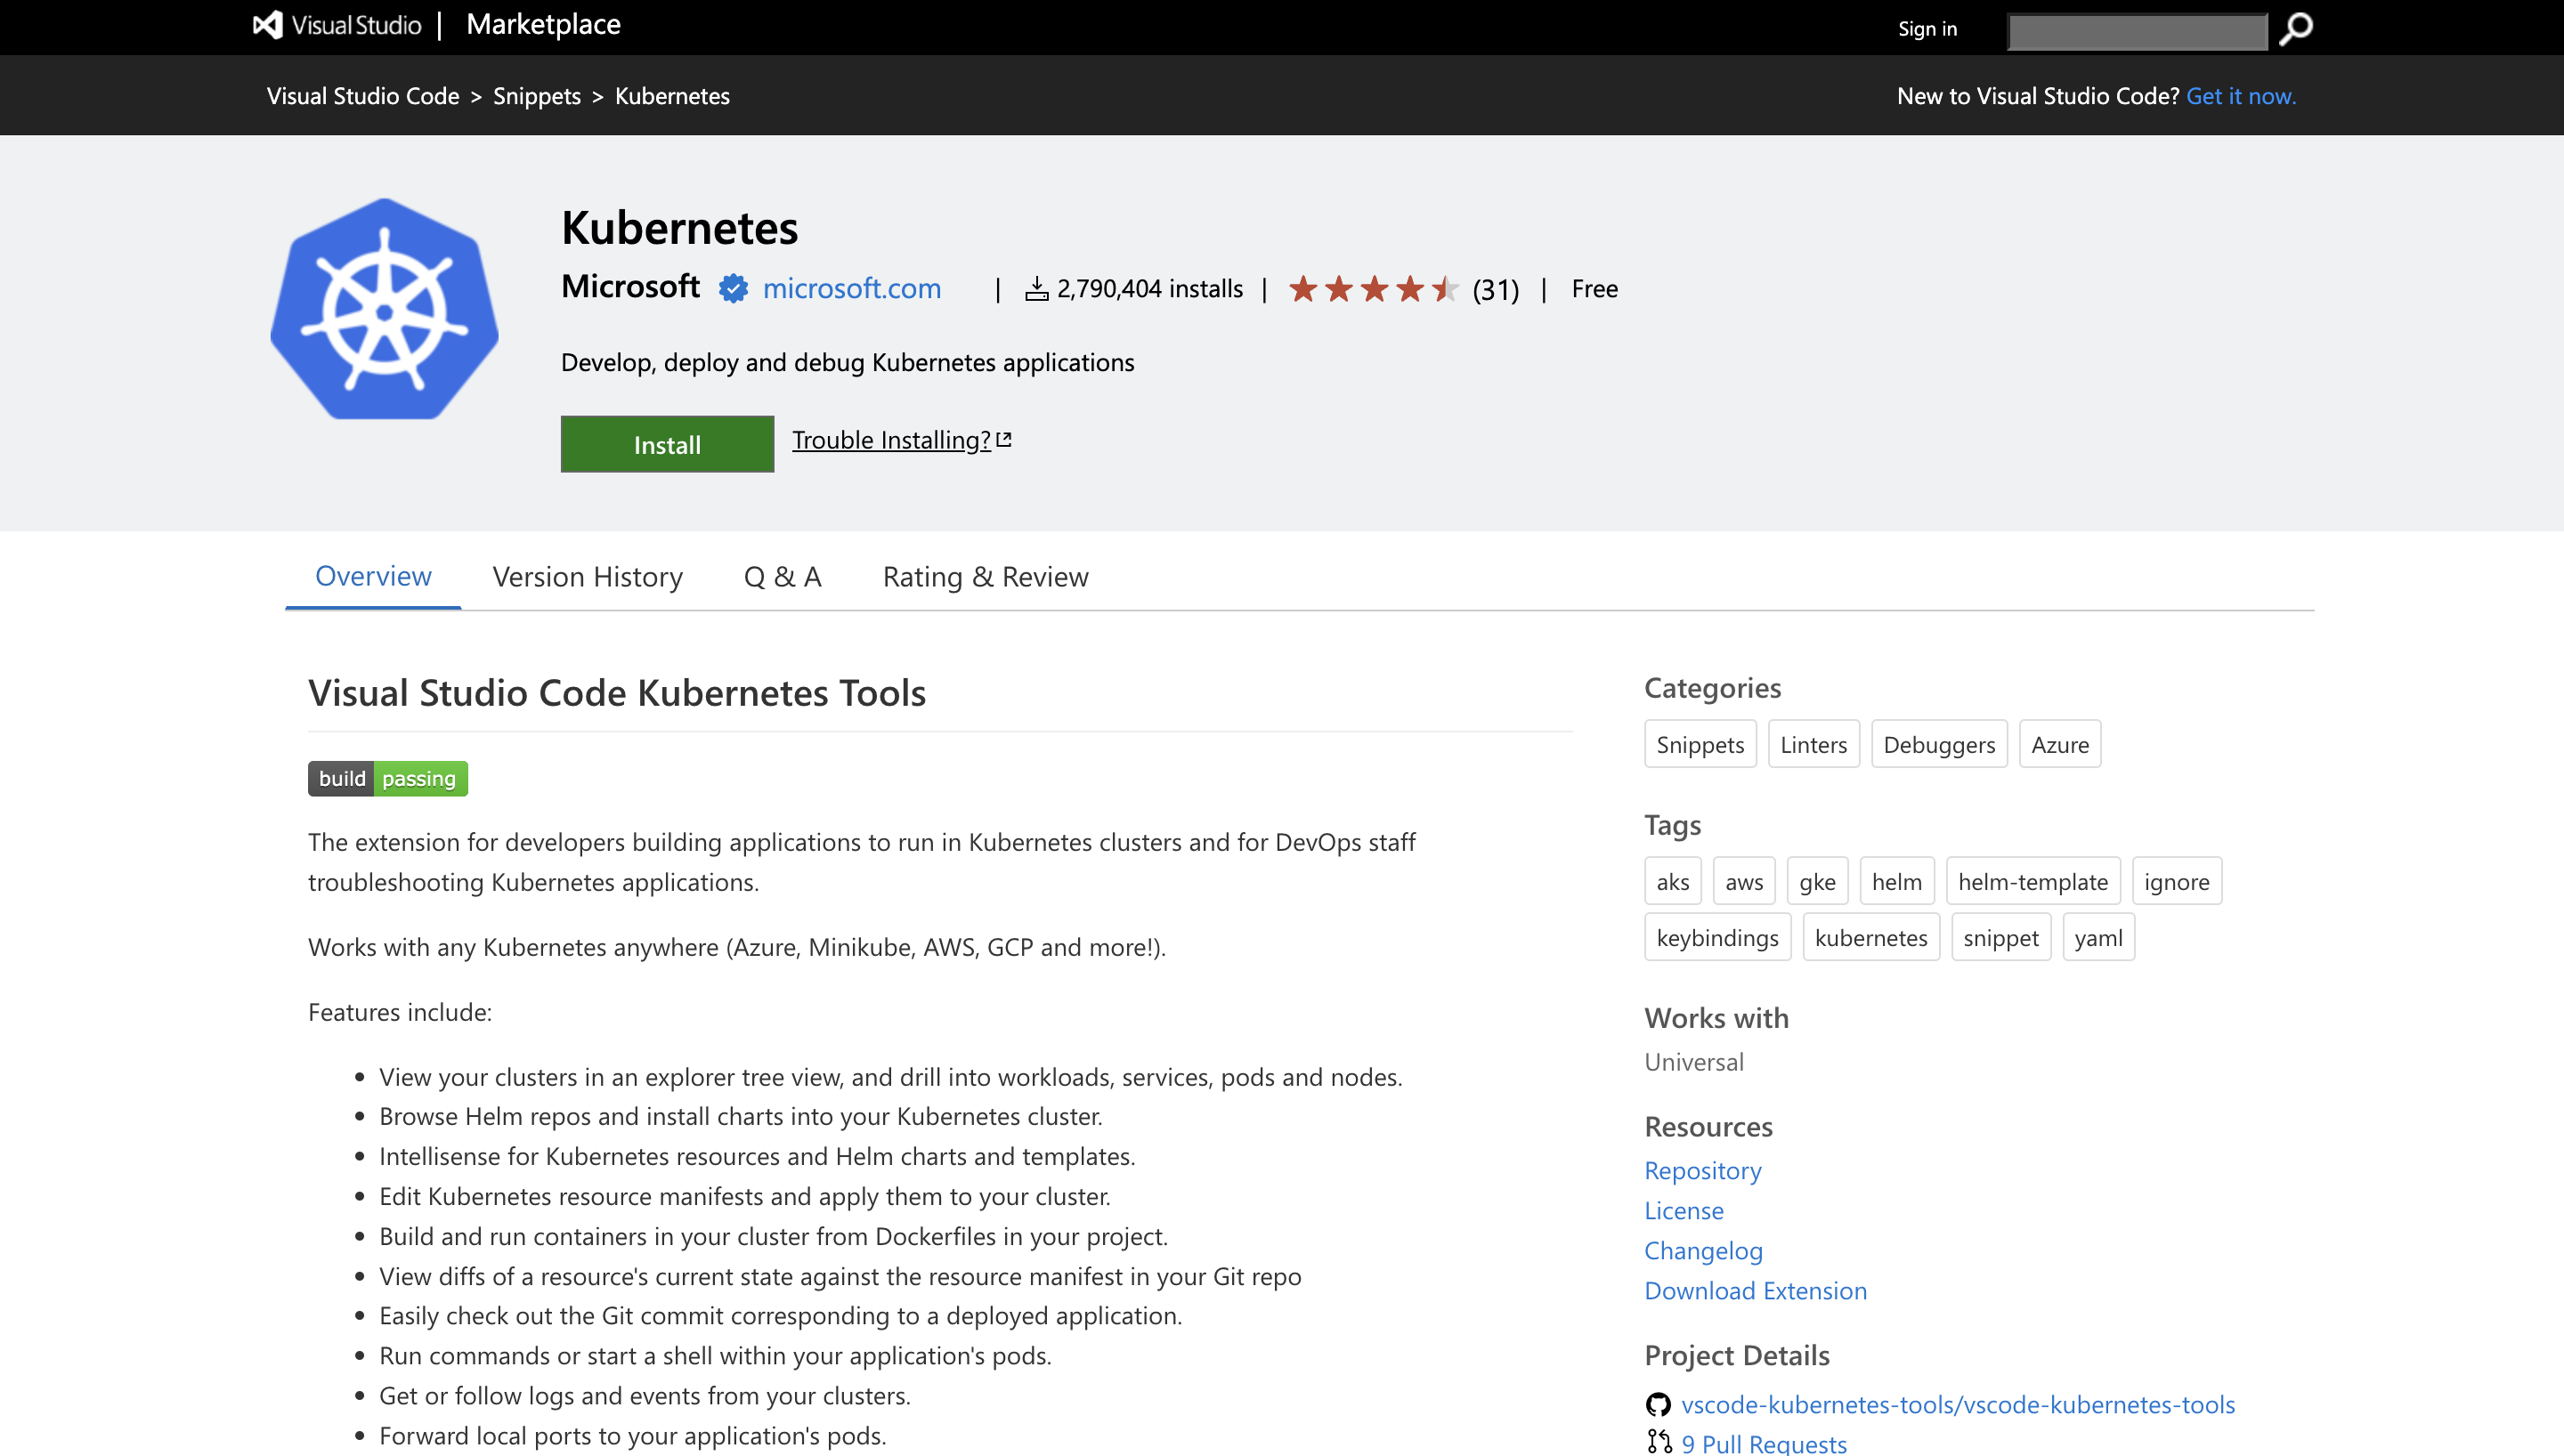Click the Install button for Kubernetes extension
This screenshot has width=2564, height=1456.
coord(668,444)
